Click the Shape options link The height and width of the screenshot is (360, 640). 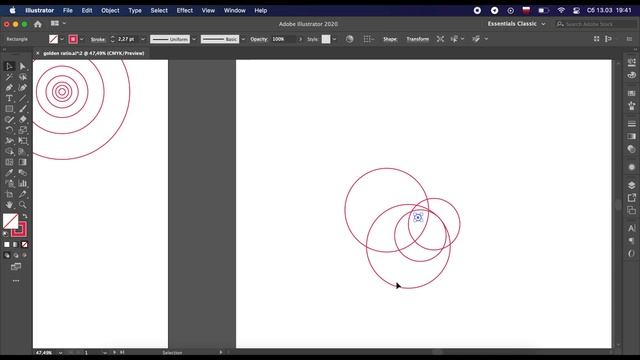(x=390, y=39)
